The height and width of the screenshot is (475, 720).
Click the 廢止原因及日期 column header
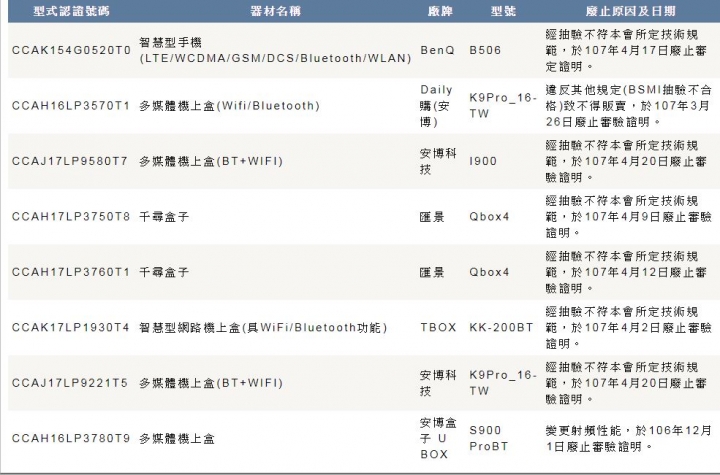click(630, 11)
